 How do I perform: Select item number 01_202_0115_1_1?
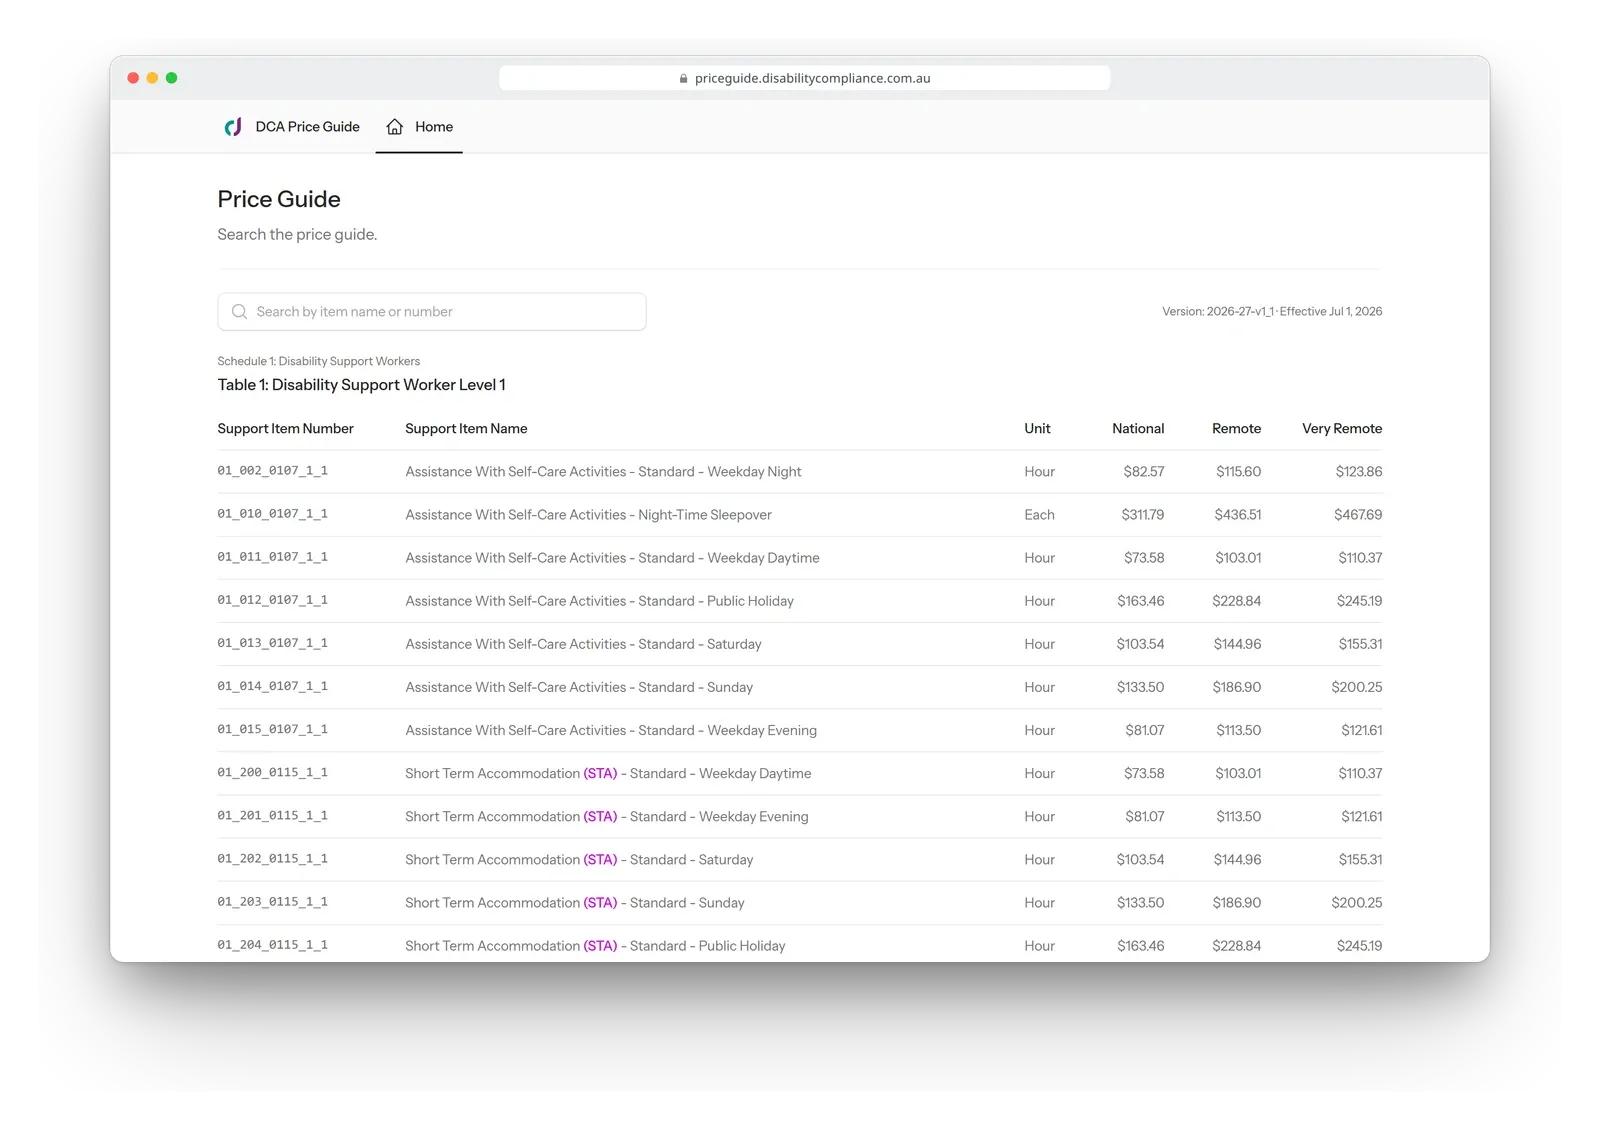(273, 859)
